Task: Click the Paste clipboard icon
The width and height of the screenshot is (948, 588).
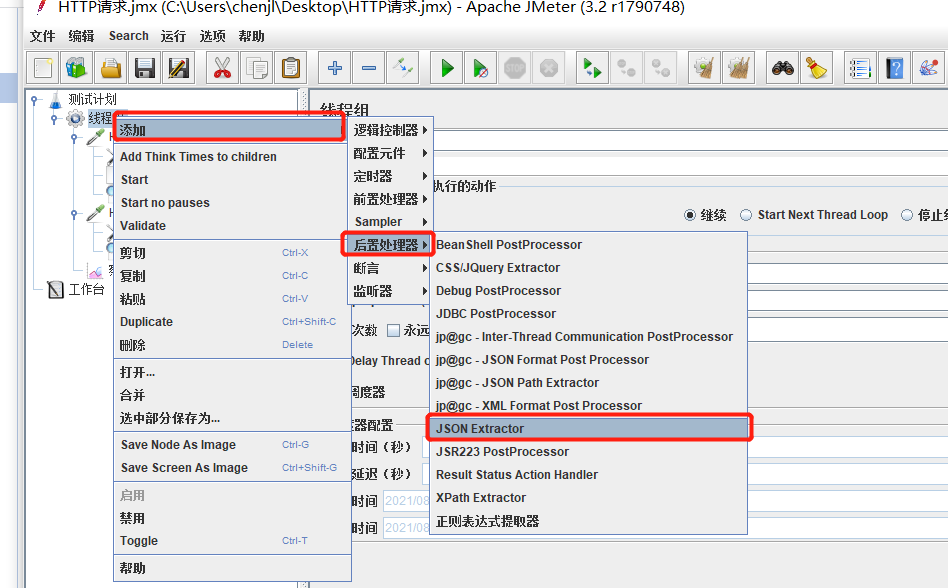Action: [291, 68]
